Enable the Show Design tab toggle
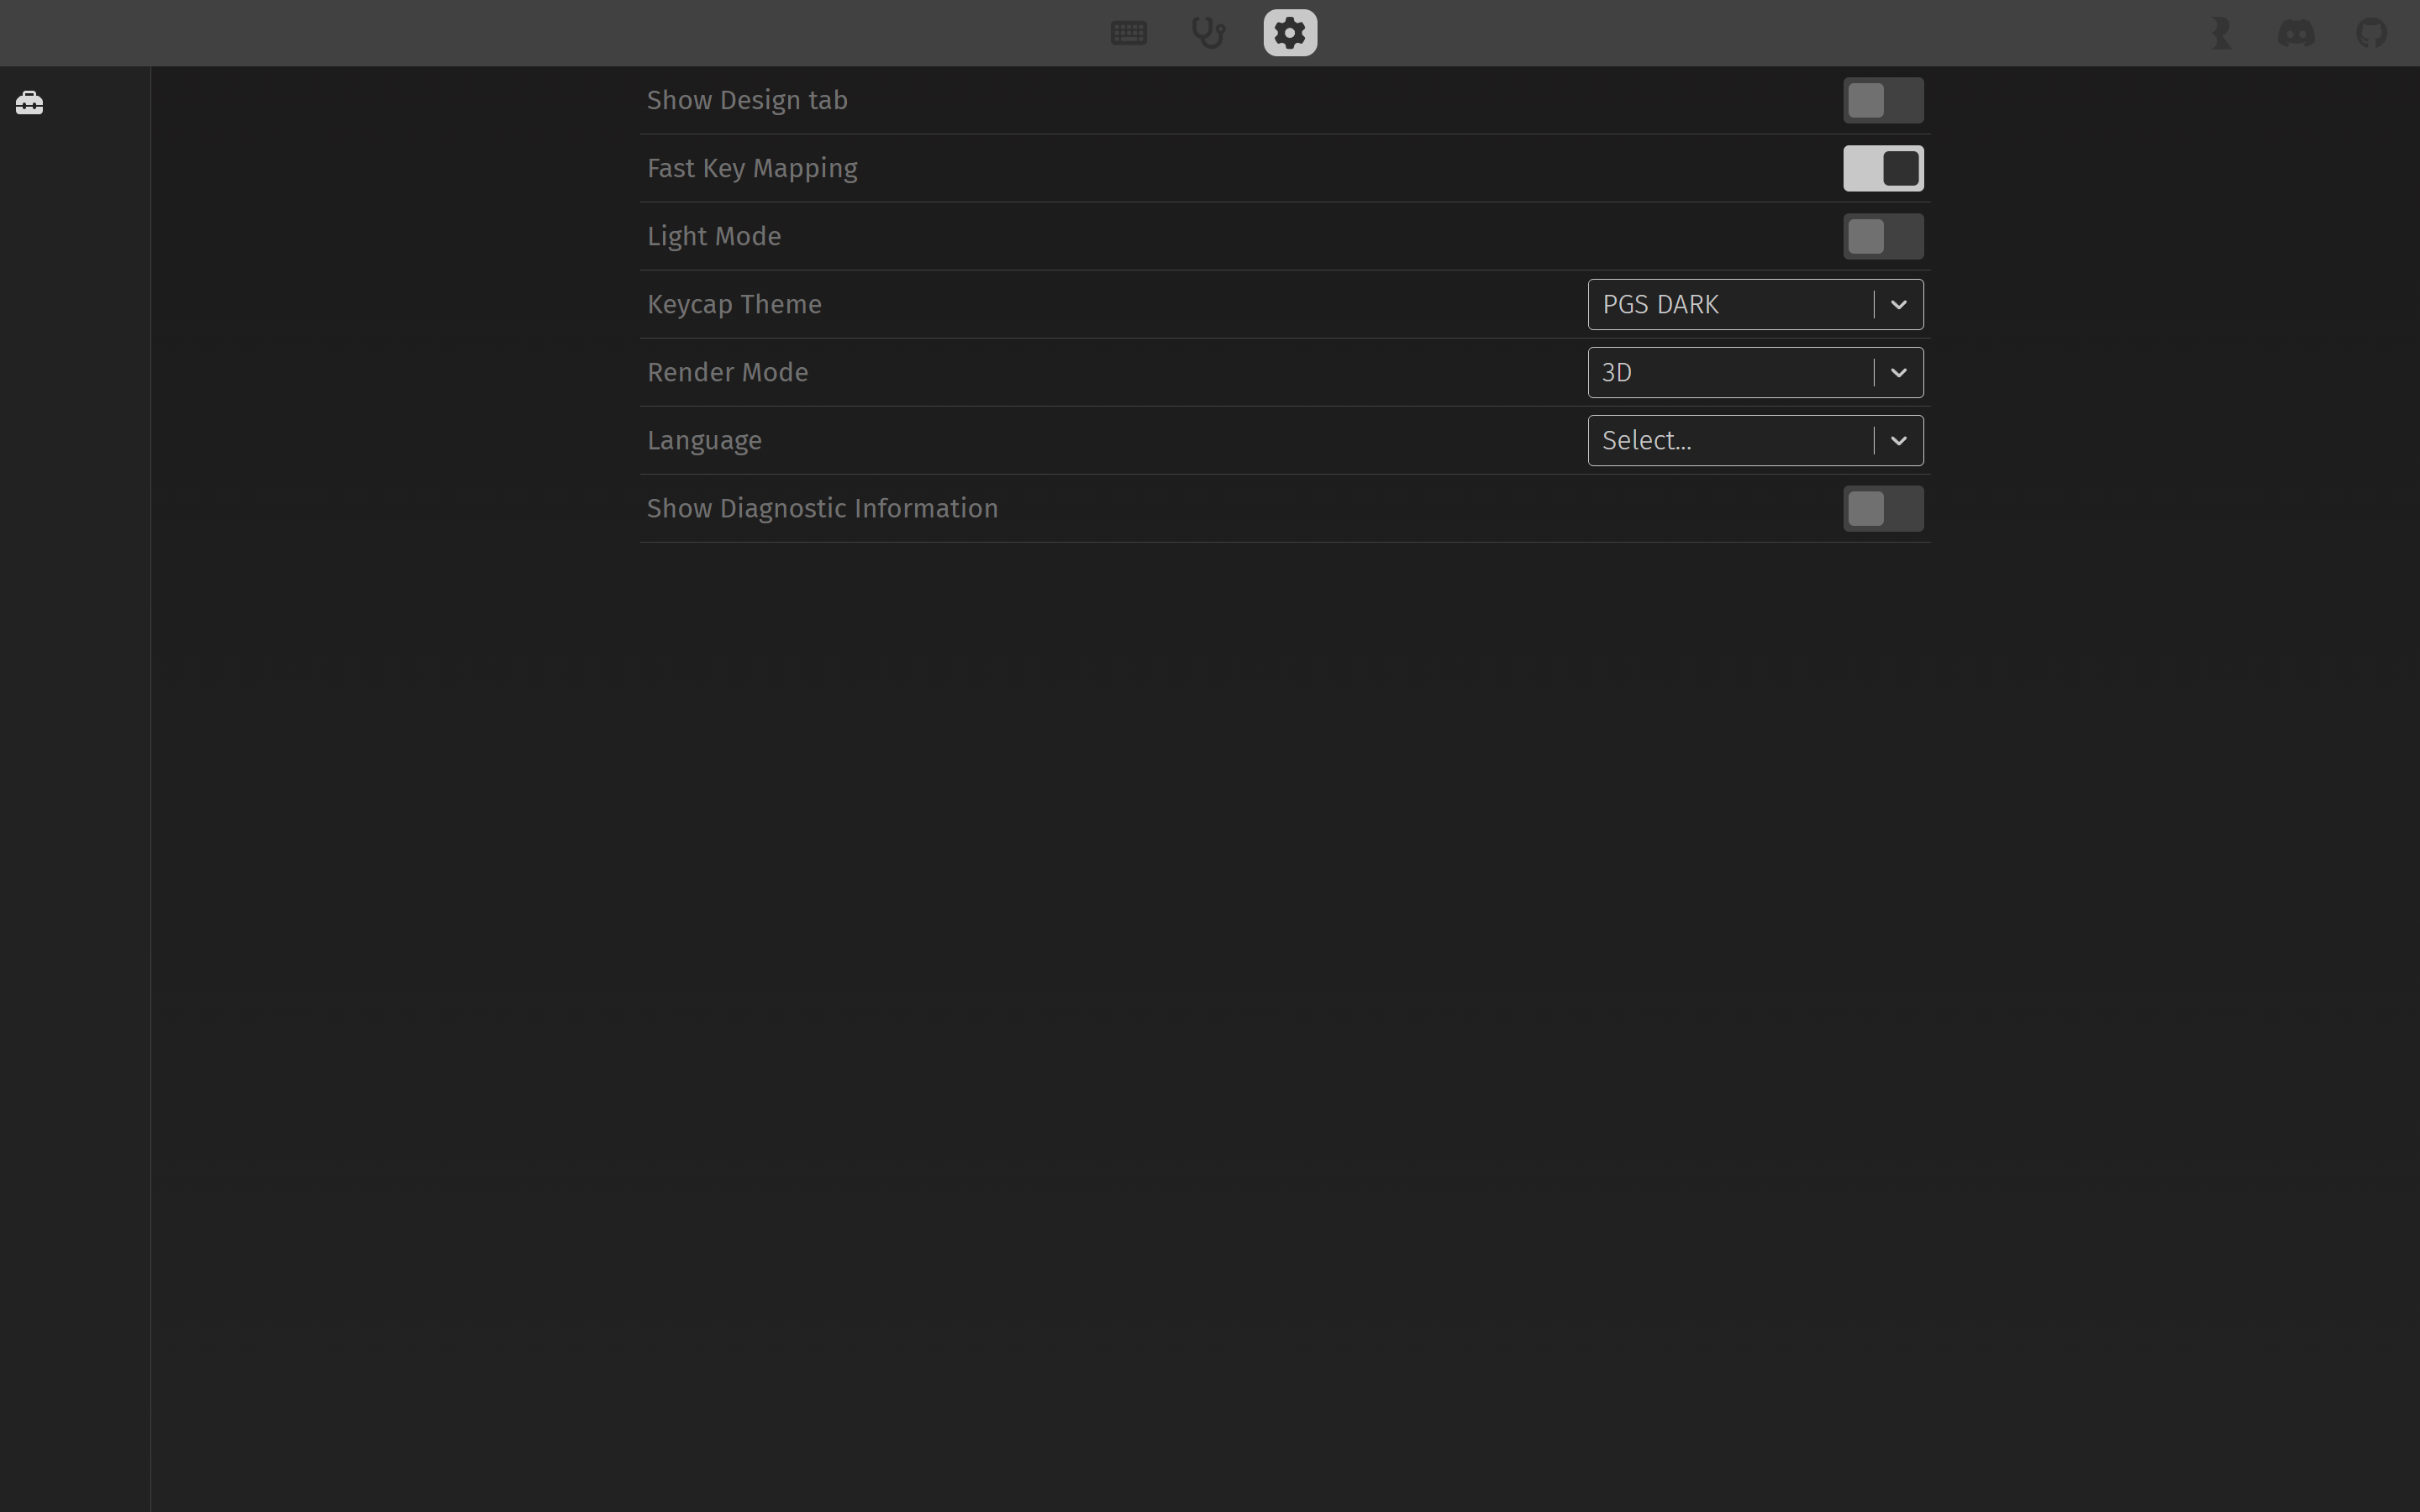 [1882, 100]
